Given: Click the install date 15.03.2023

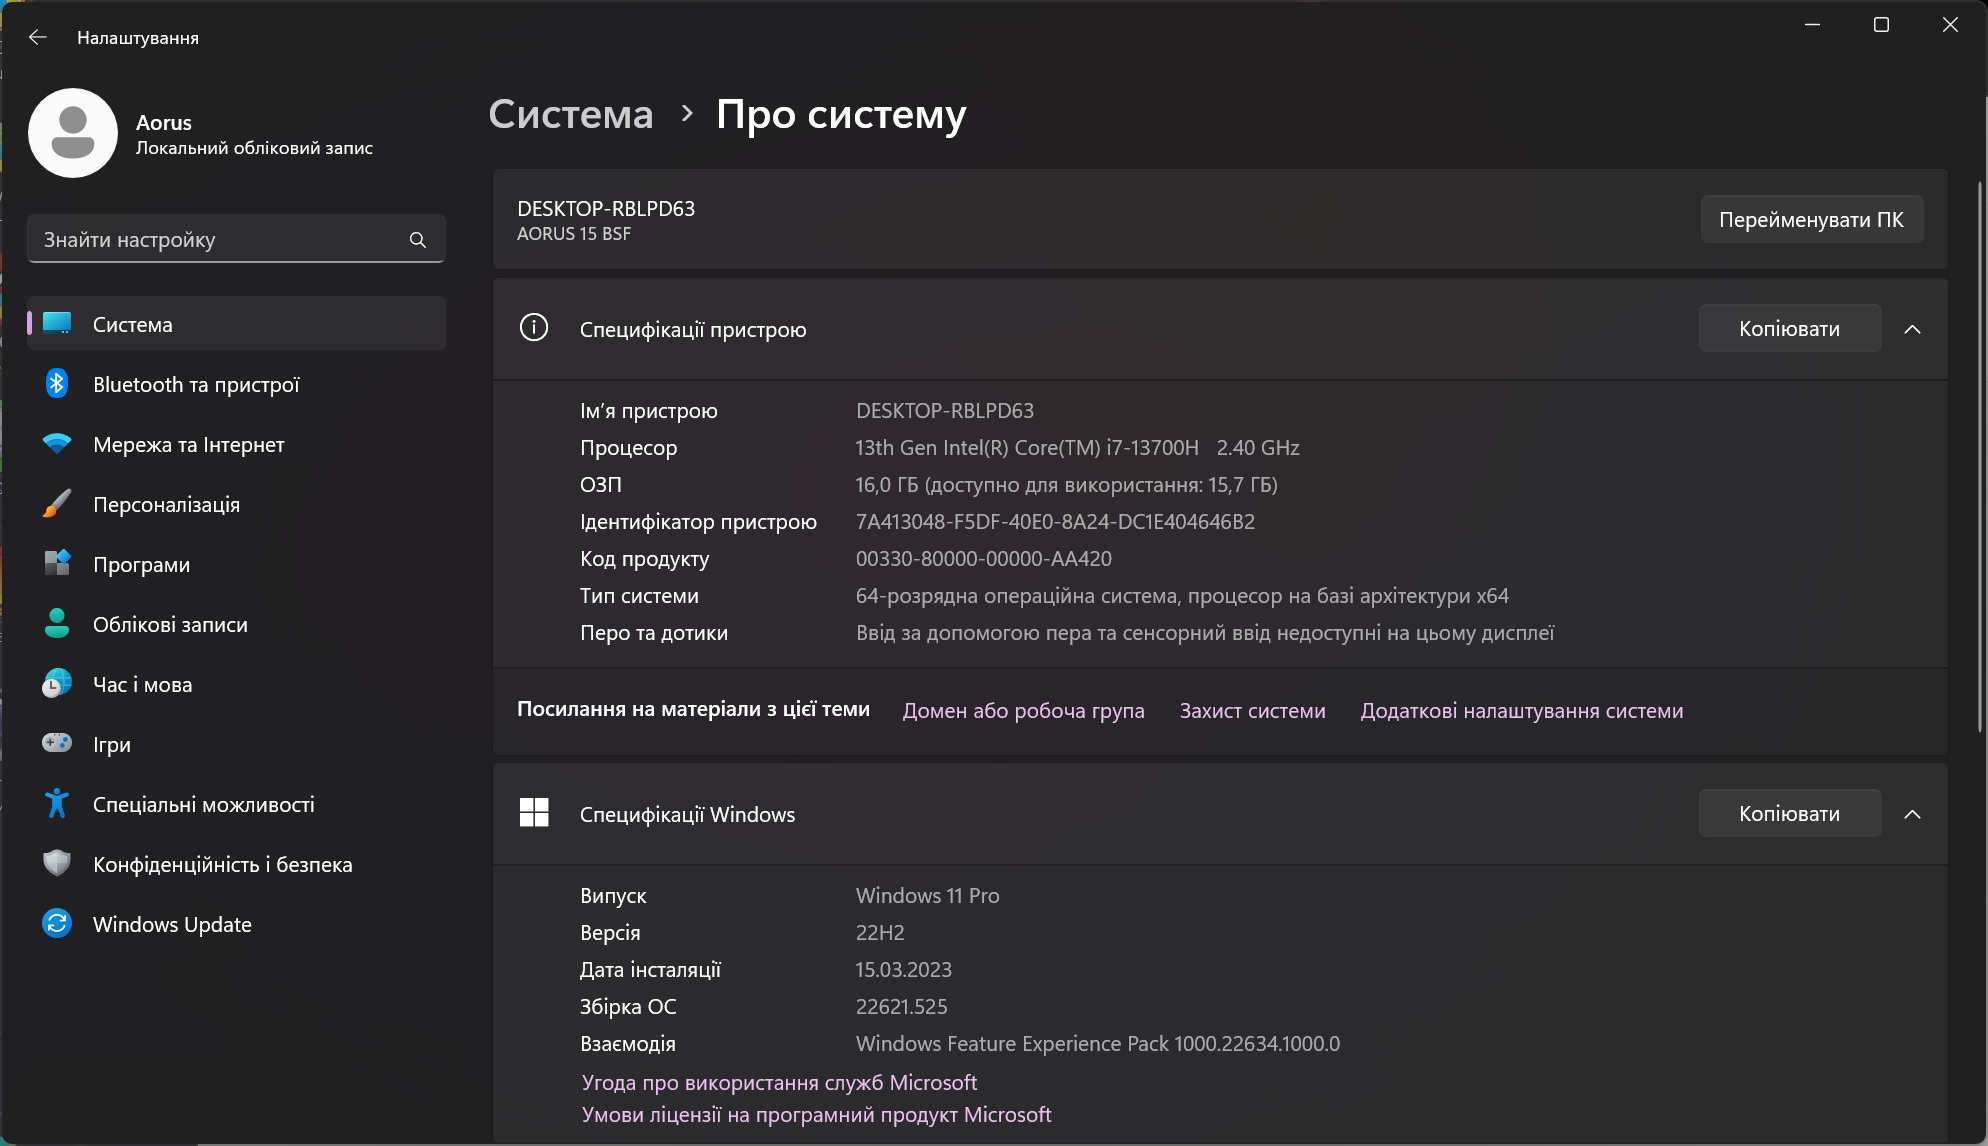Looking at the screenshot, I should point(903,969).
